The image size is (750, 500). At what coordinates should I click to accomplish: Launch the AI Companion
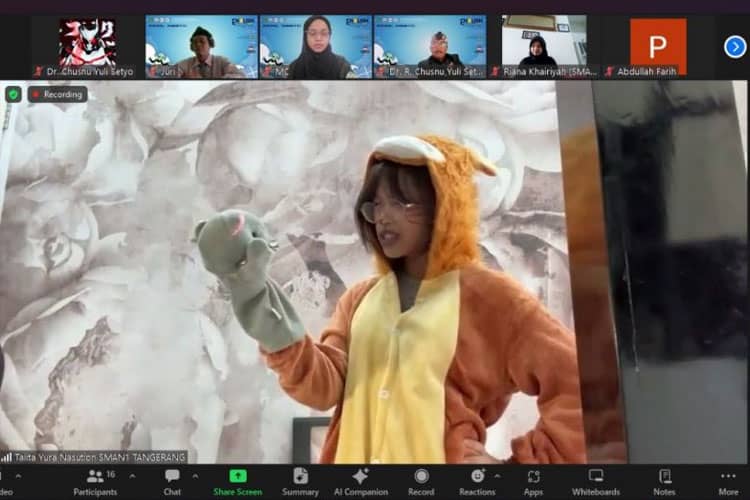(361, 482)
